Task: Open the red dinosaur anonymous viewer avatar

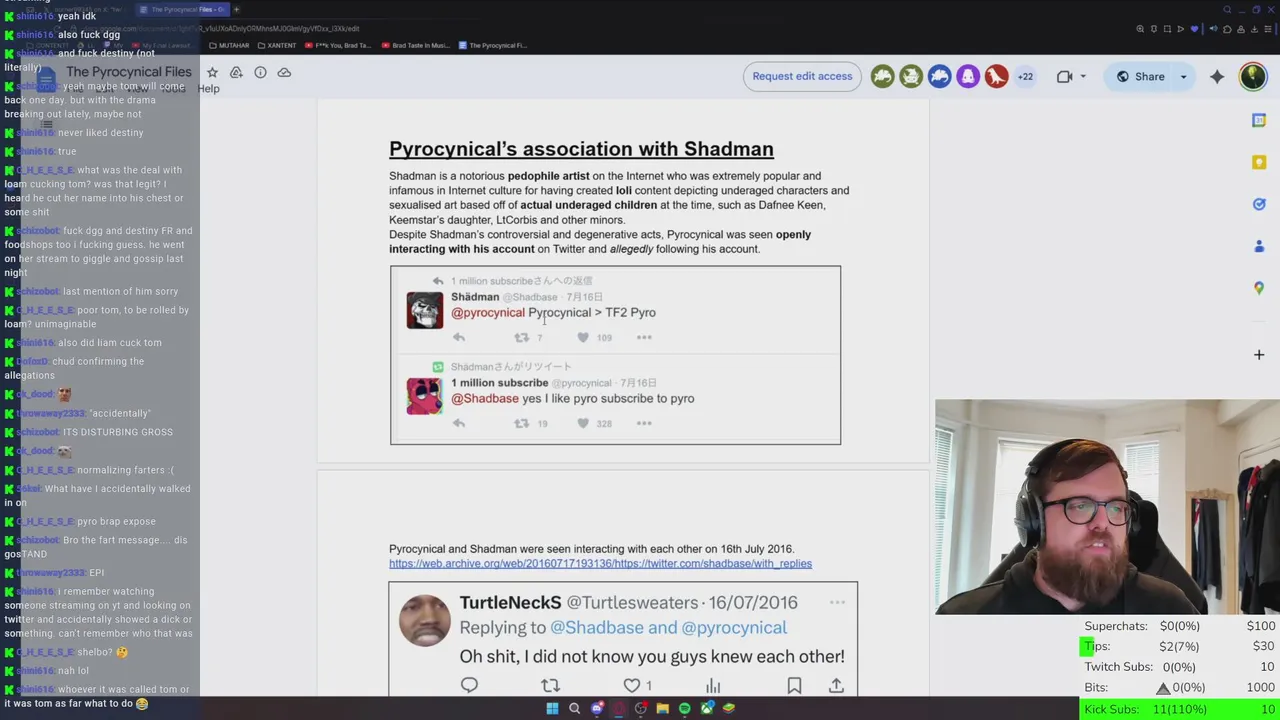Action: click(x=996, y=76)
